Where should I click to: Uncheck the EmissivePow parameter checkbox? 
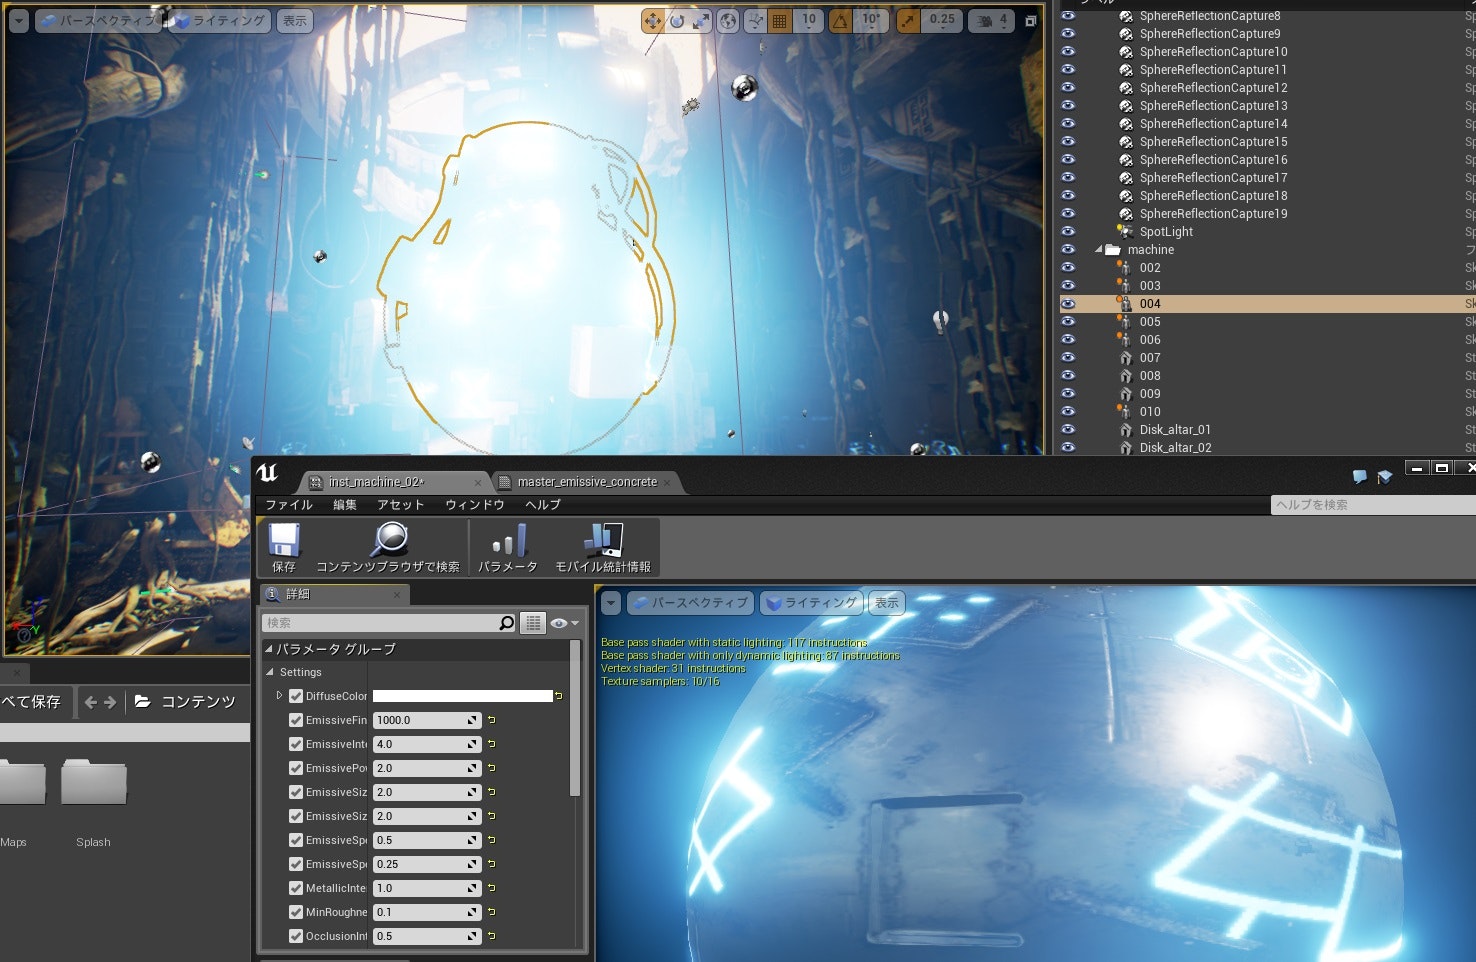click(296, 768)
